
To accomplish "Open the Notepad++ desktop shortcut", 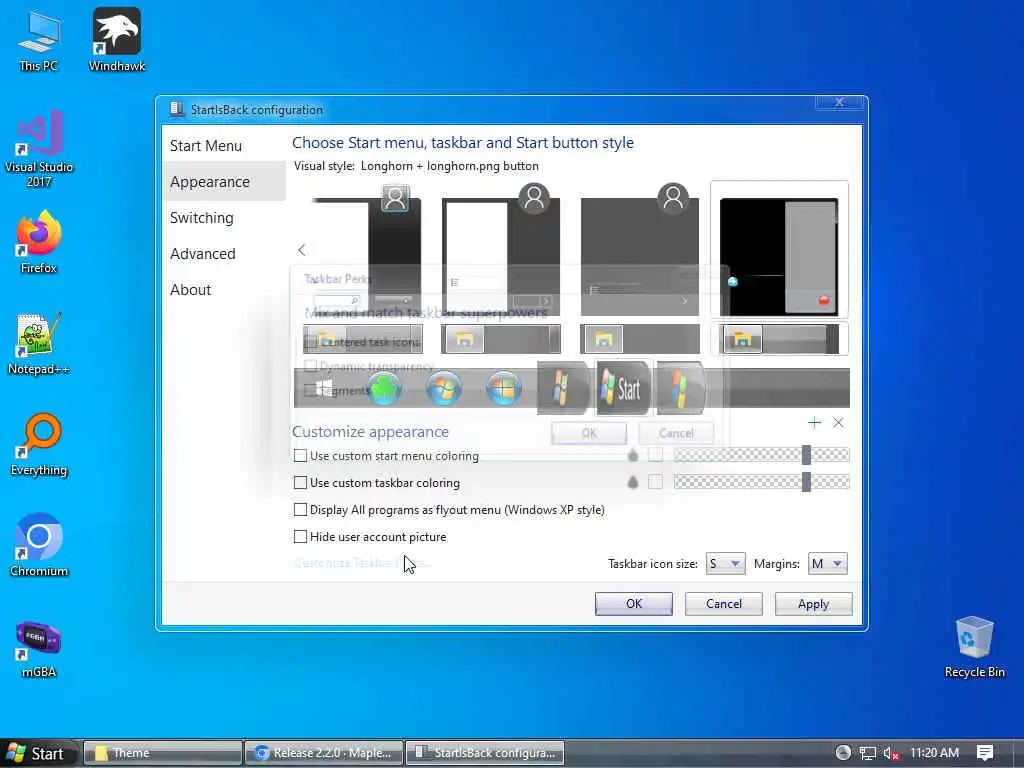I will coord(39,344).
